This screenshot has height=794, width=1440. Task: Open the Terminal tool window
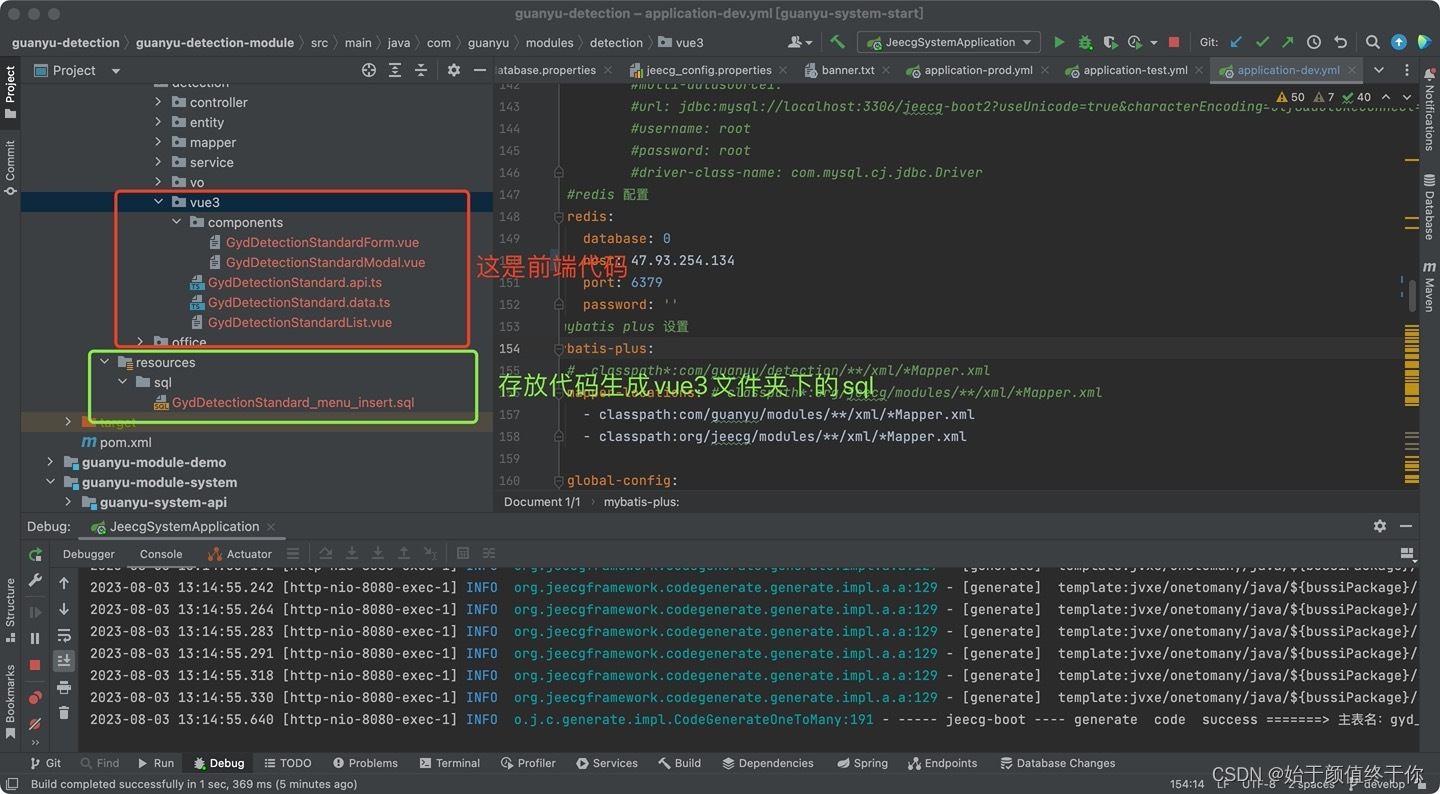click(x=450, y=763)
